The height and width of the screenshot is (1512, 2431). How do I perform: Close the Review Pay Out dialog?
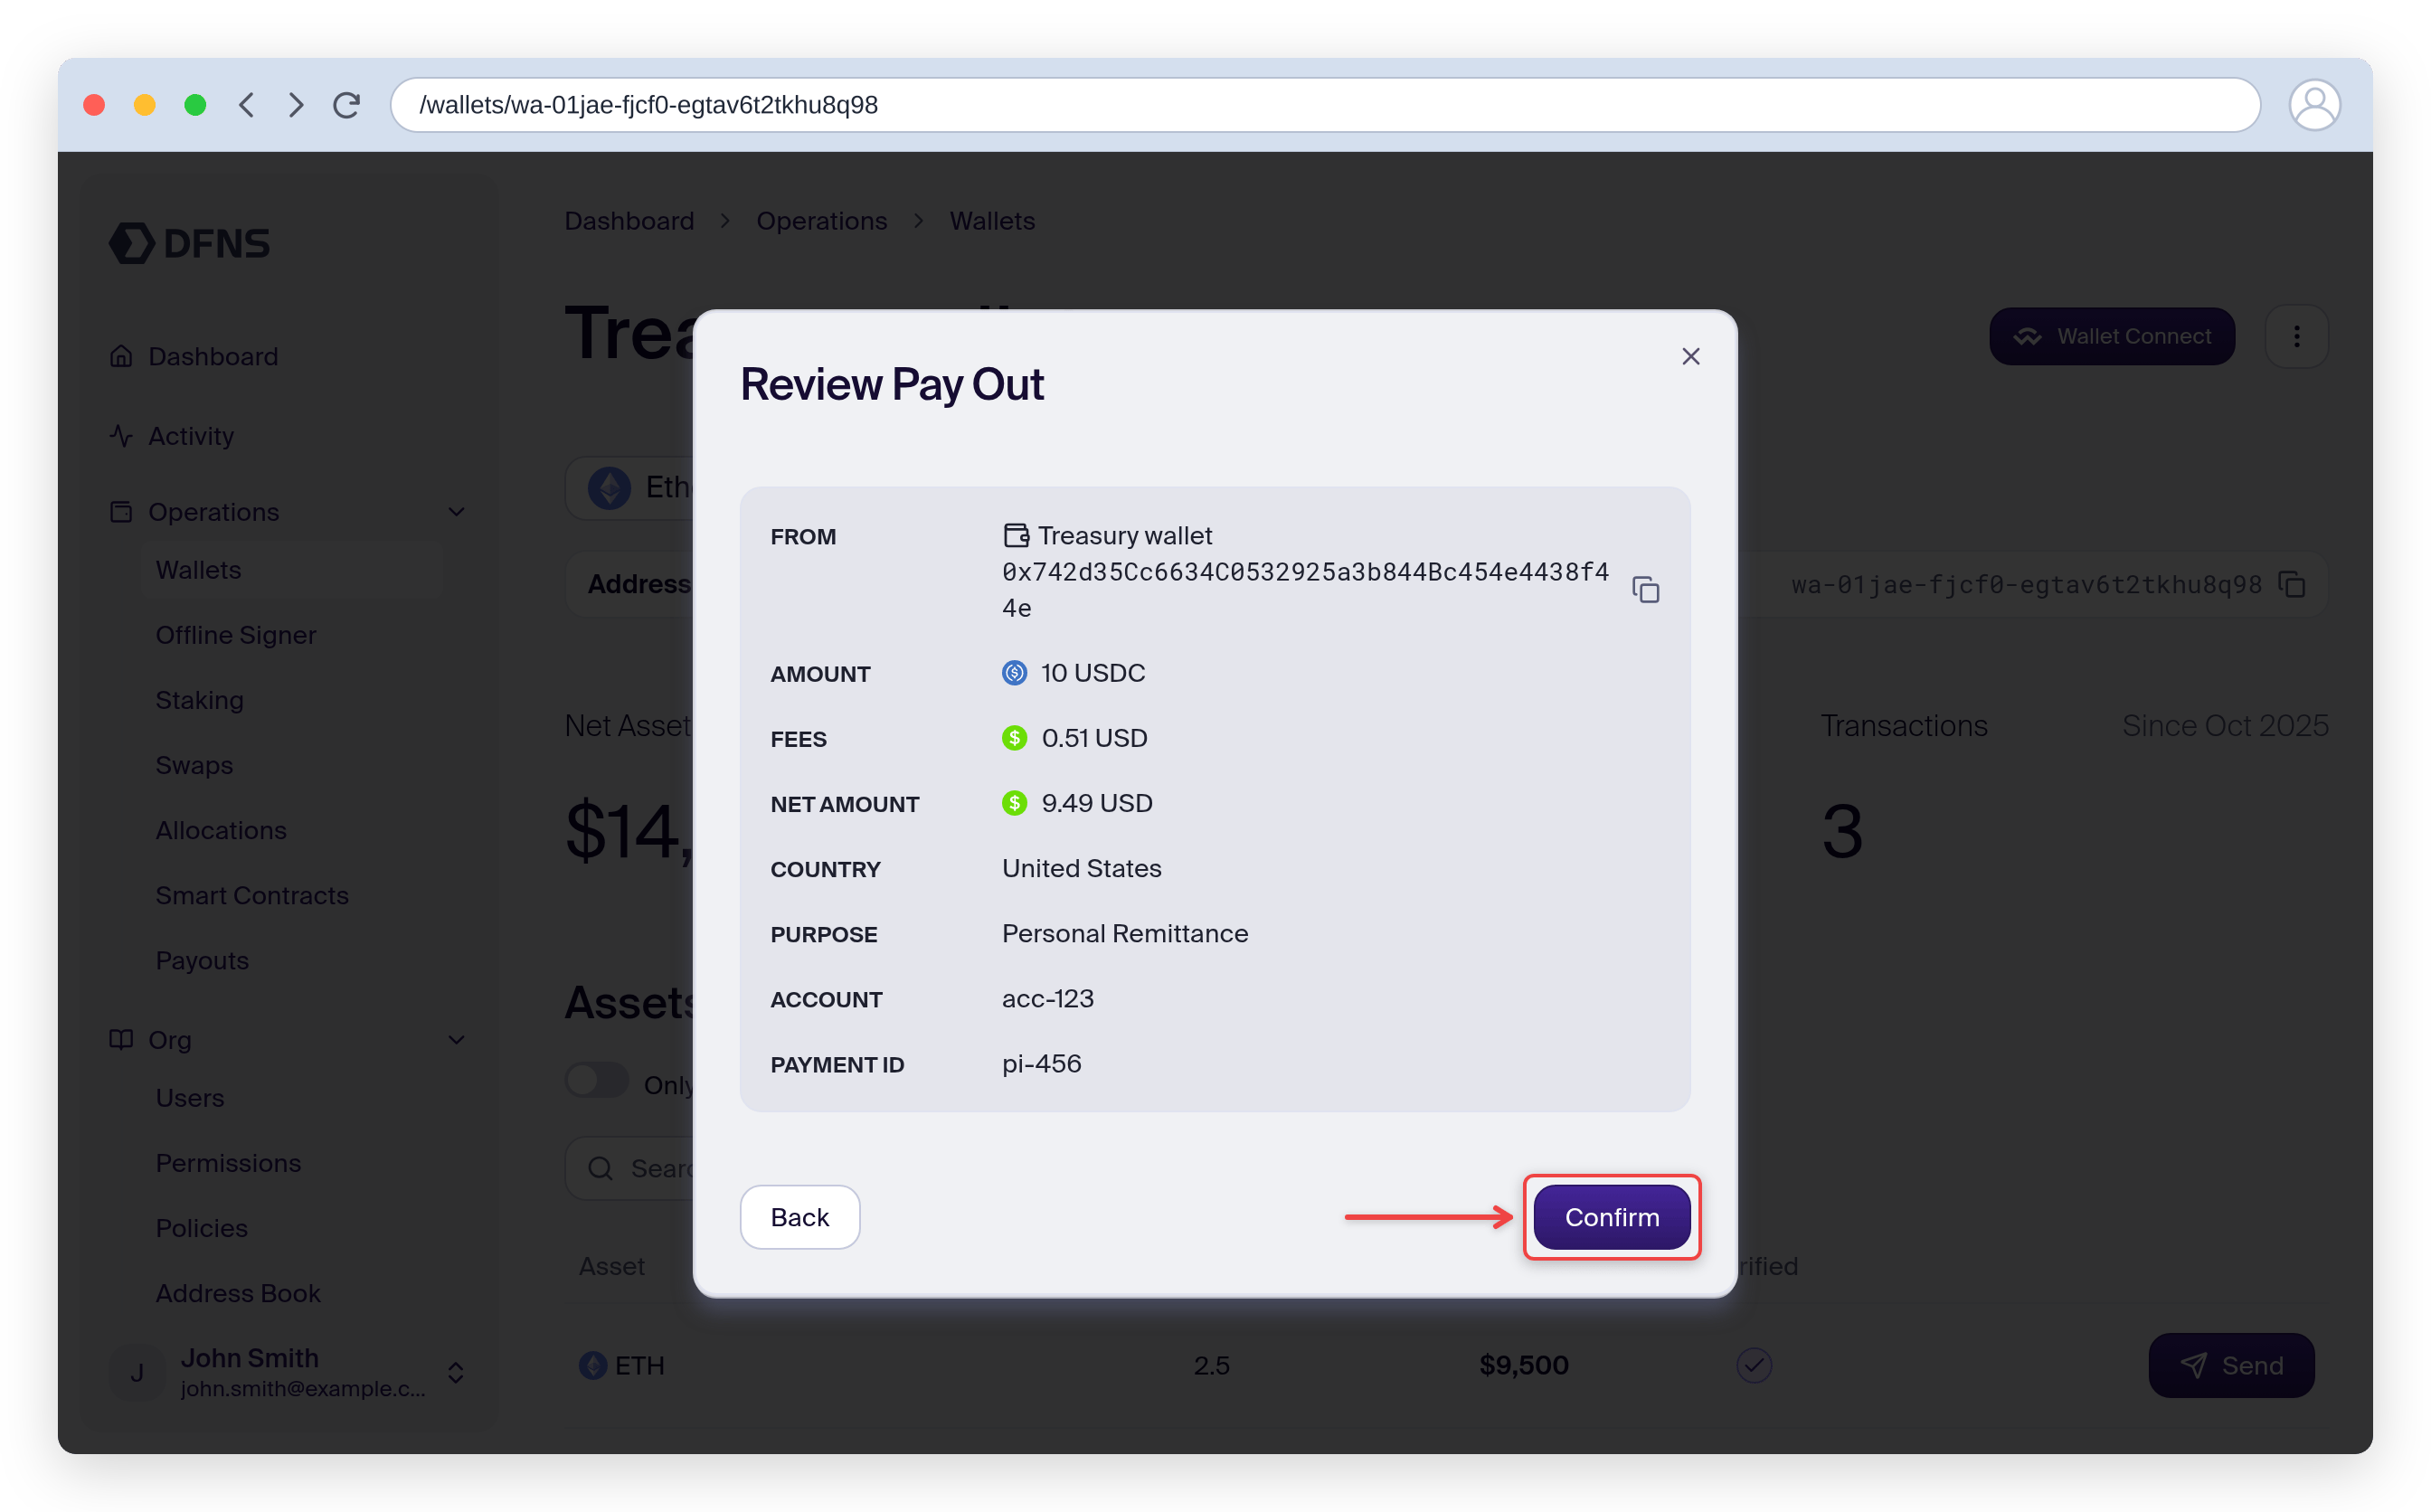tap(1690, 356)
